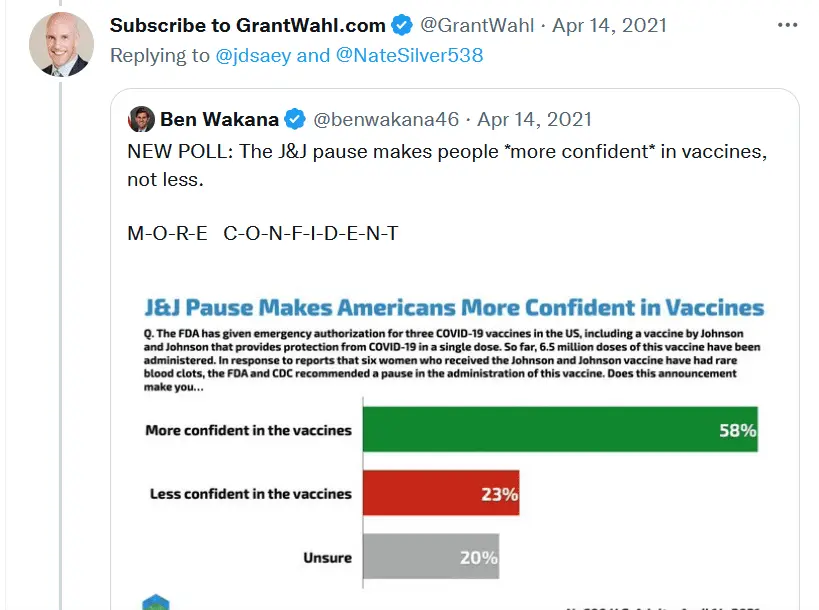Click the gray 20% Unsure bar
Image resolution: width=819 pixels, height=610 pixels.
click(430, 557)
